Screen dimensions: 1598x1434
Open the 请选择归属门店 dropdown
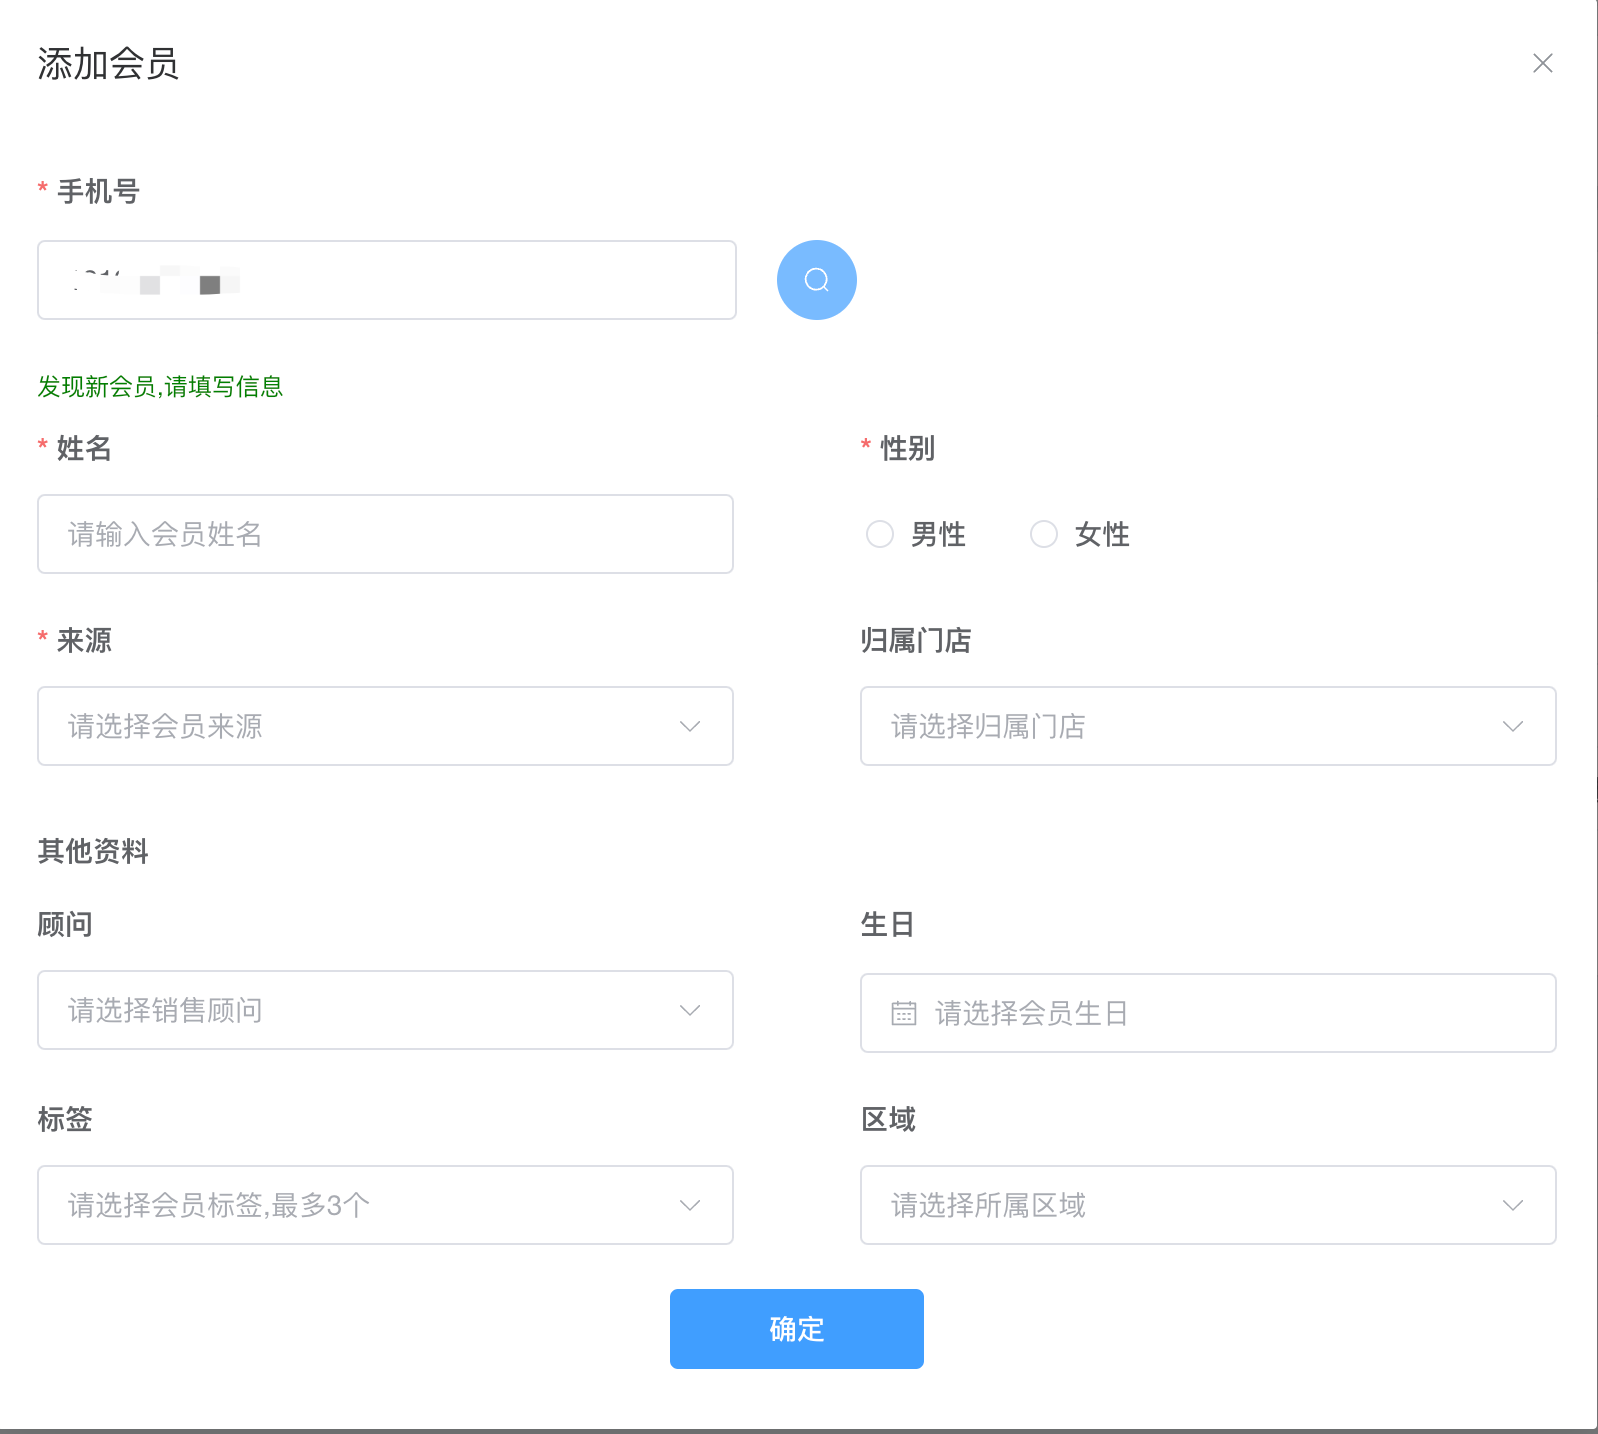tap(1190, 726)
